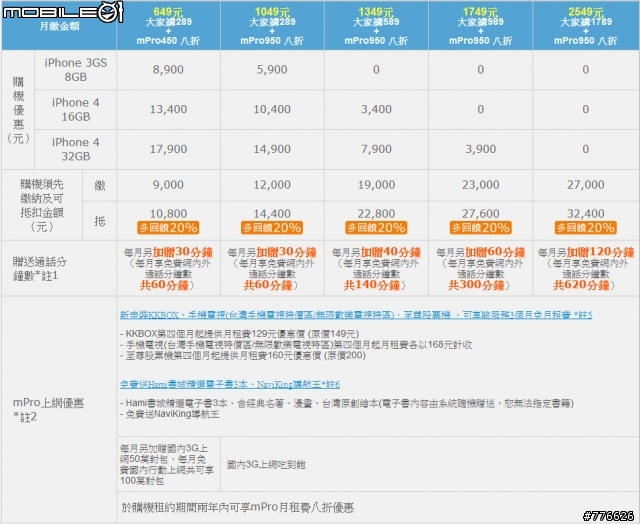Click the 多回饋20% badge under 14,400
The width and height of the screenshot is (640, 524).
(x=272, y=228)
